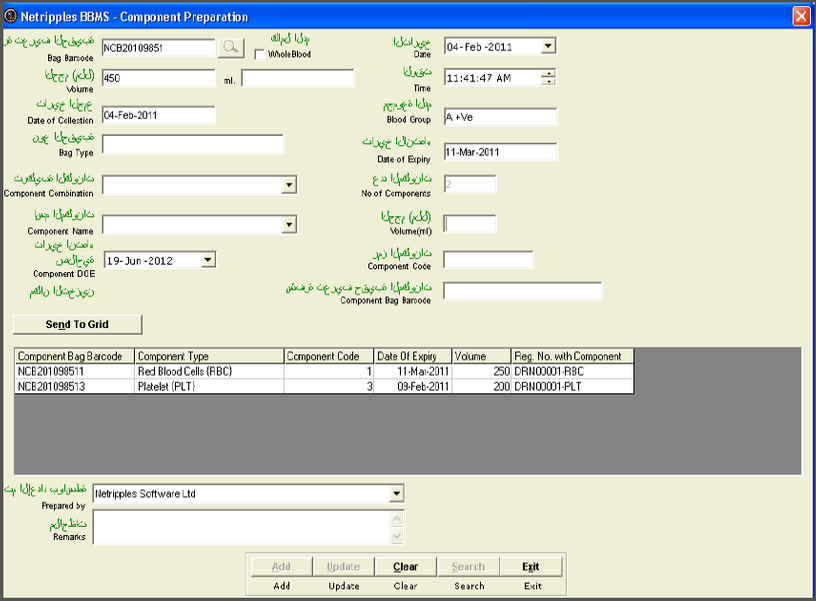Click the volume cell showing 250
The height and width of the screenshot is (601, 816).
[x=481, y=372]
